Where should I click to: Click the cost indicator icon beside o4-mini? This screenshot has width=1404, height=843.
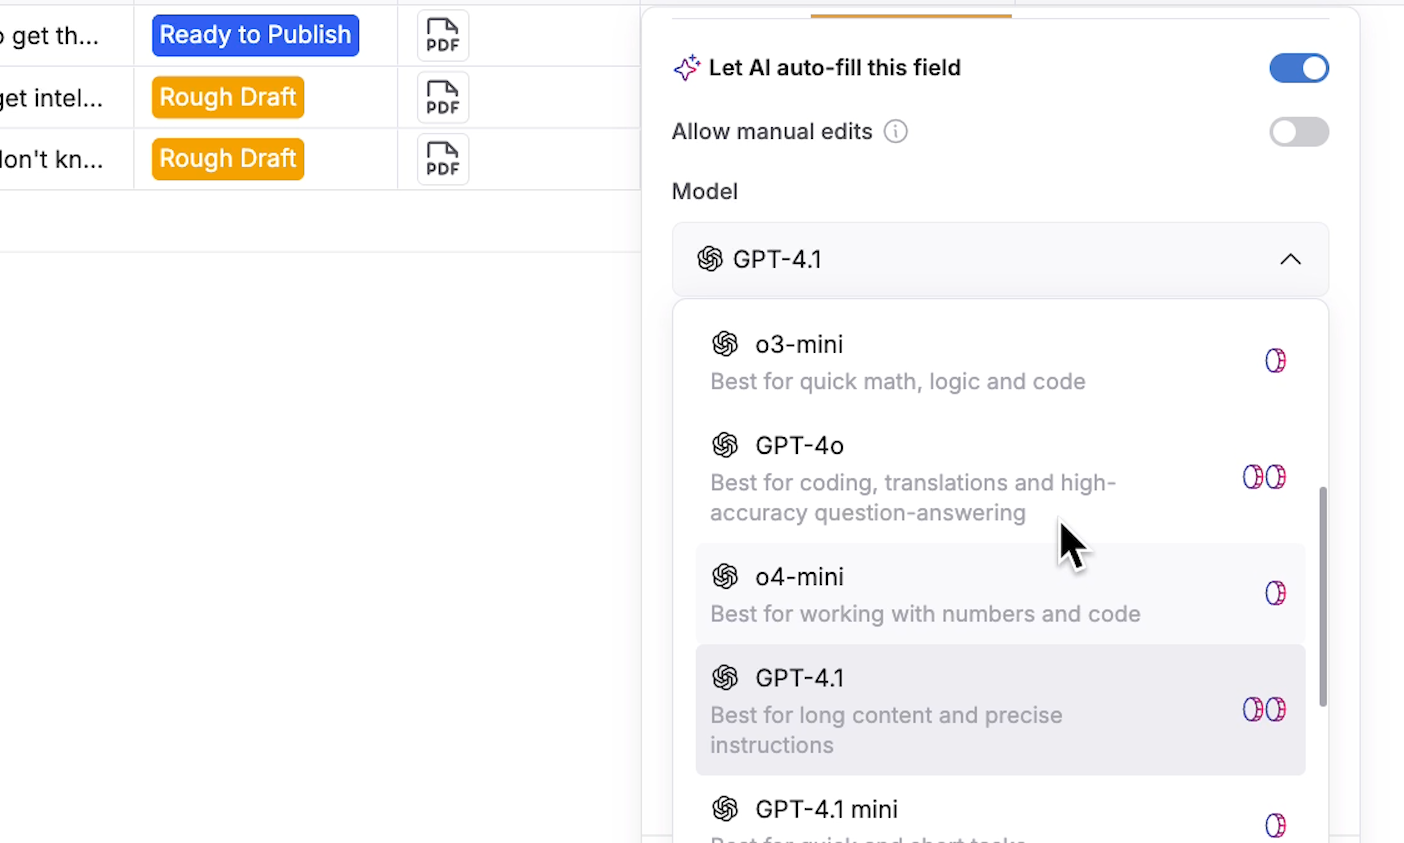[x=1276, y=593]
